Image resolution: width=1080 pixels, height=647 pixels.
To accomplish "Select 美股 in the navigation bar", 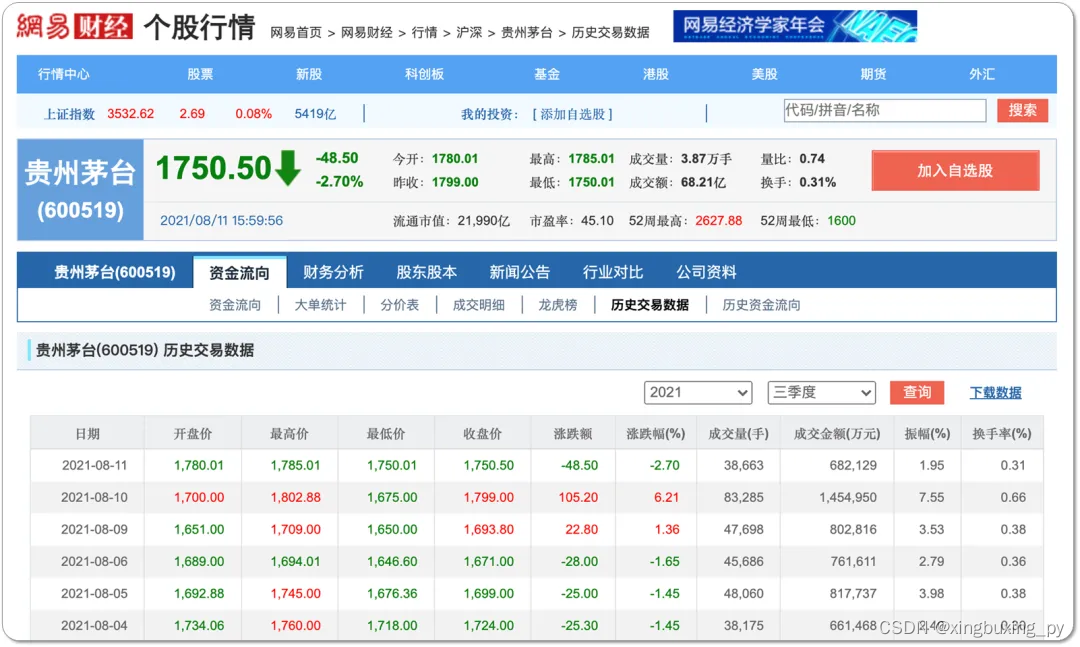I will tap(765, 74).
